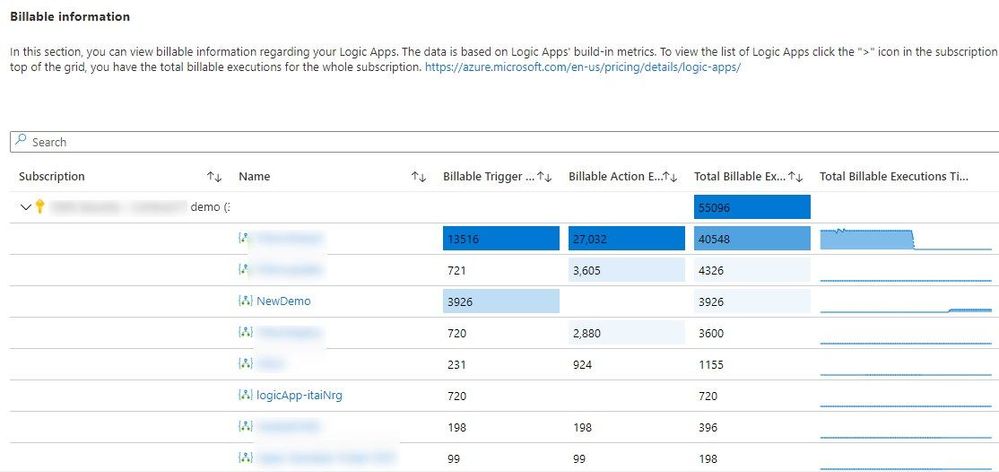
Task: Click the 55096 total executions cell
Action: (x=752, y=207)
